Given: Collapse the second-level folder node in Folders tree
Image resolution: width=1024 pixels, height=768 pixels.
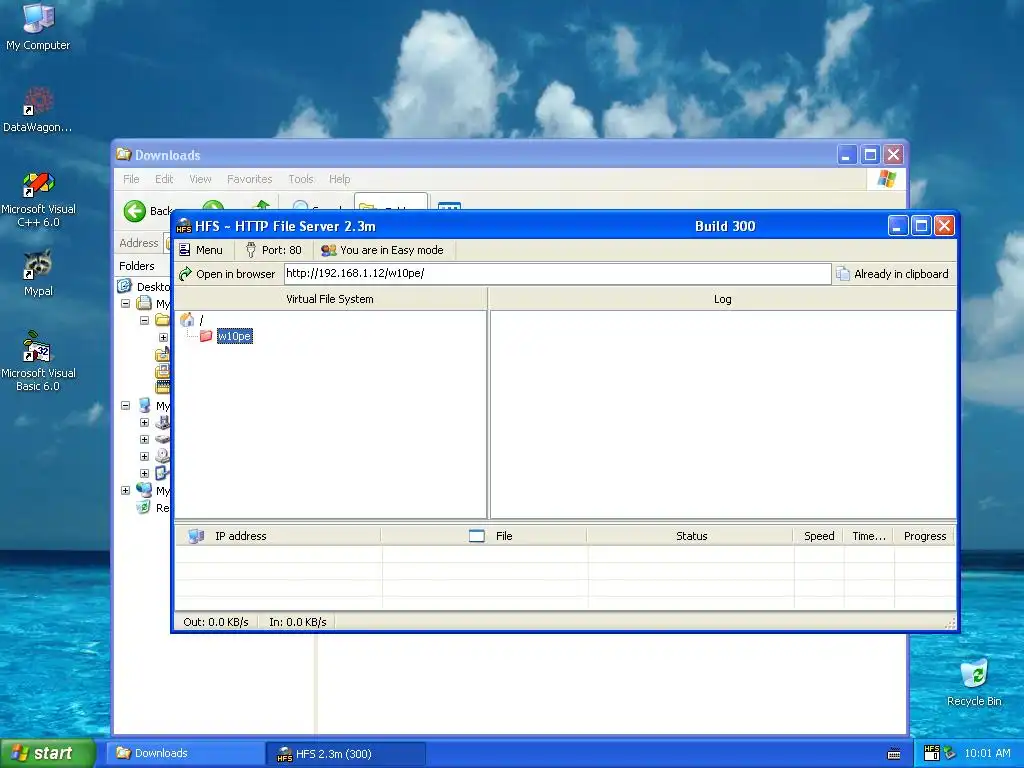Looking at the screenshot, I should [x=144, y=321].
